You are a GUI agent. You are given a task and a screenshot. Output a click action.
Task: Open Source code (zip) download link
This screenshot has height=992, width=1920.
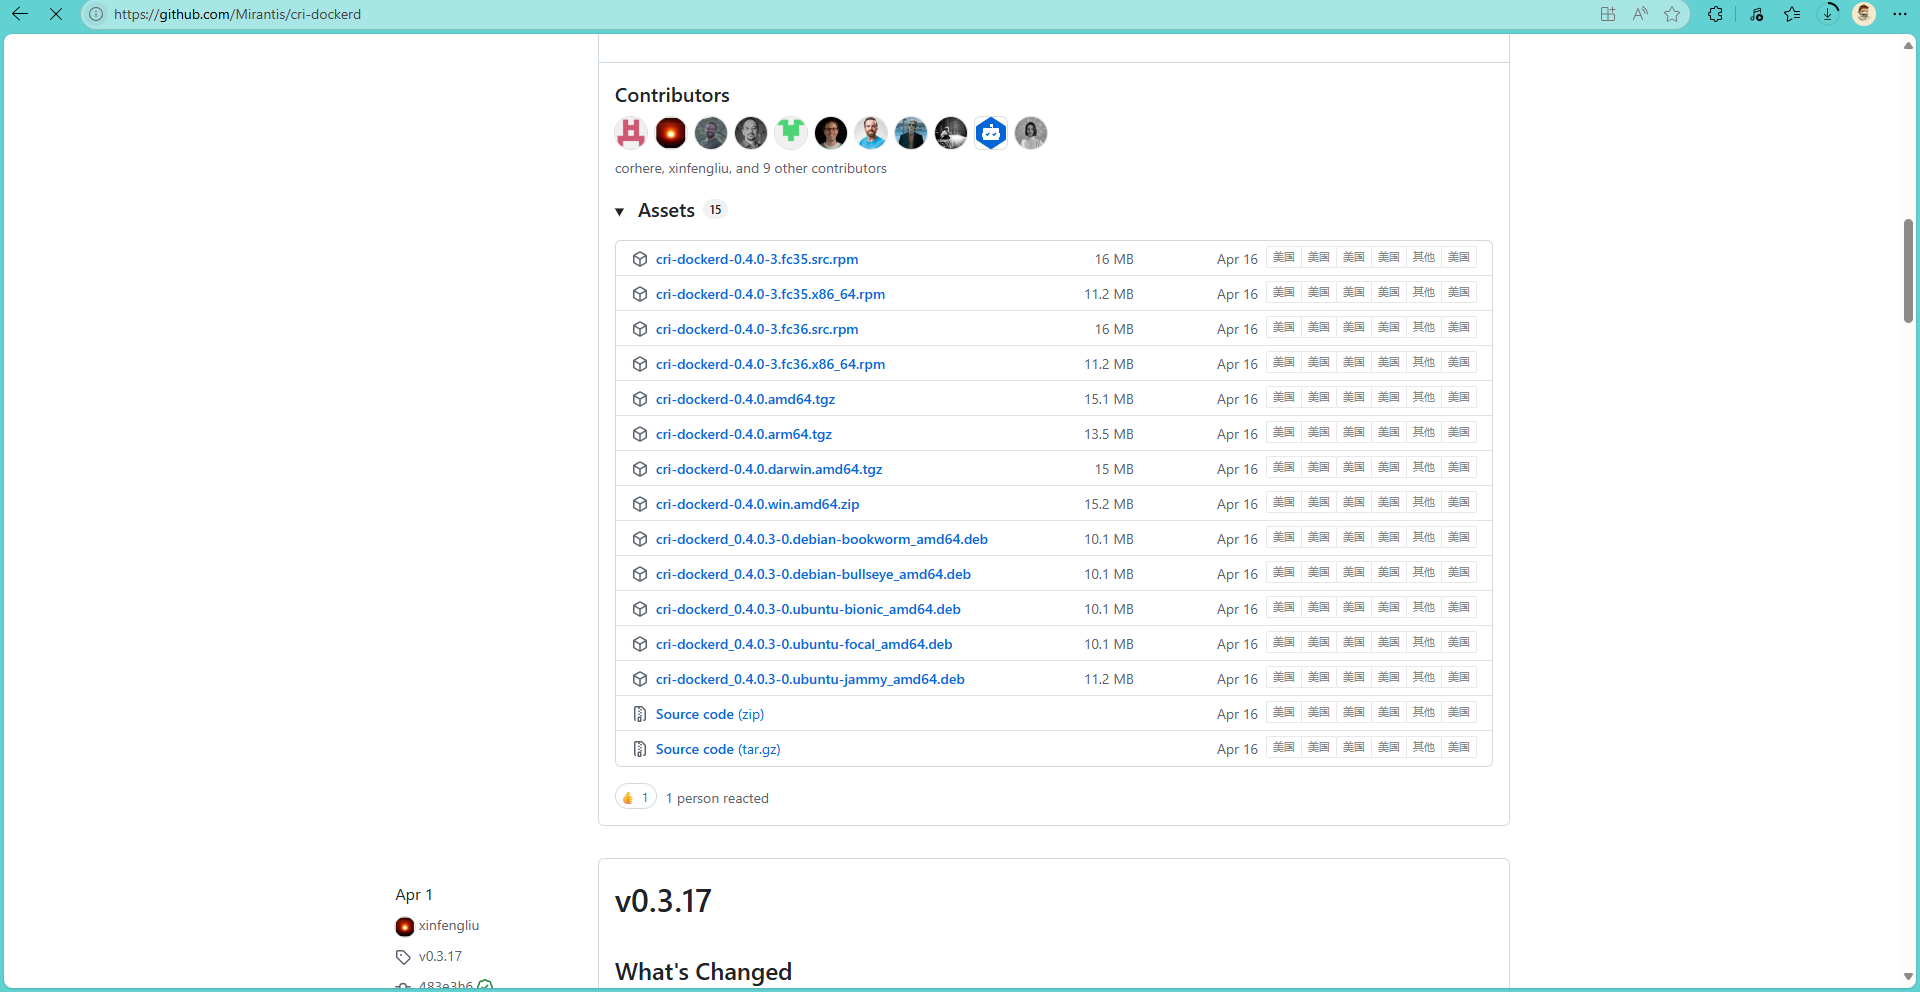(x=709, y=714)
